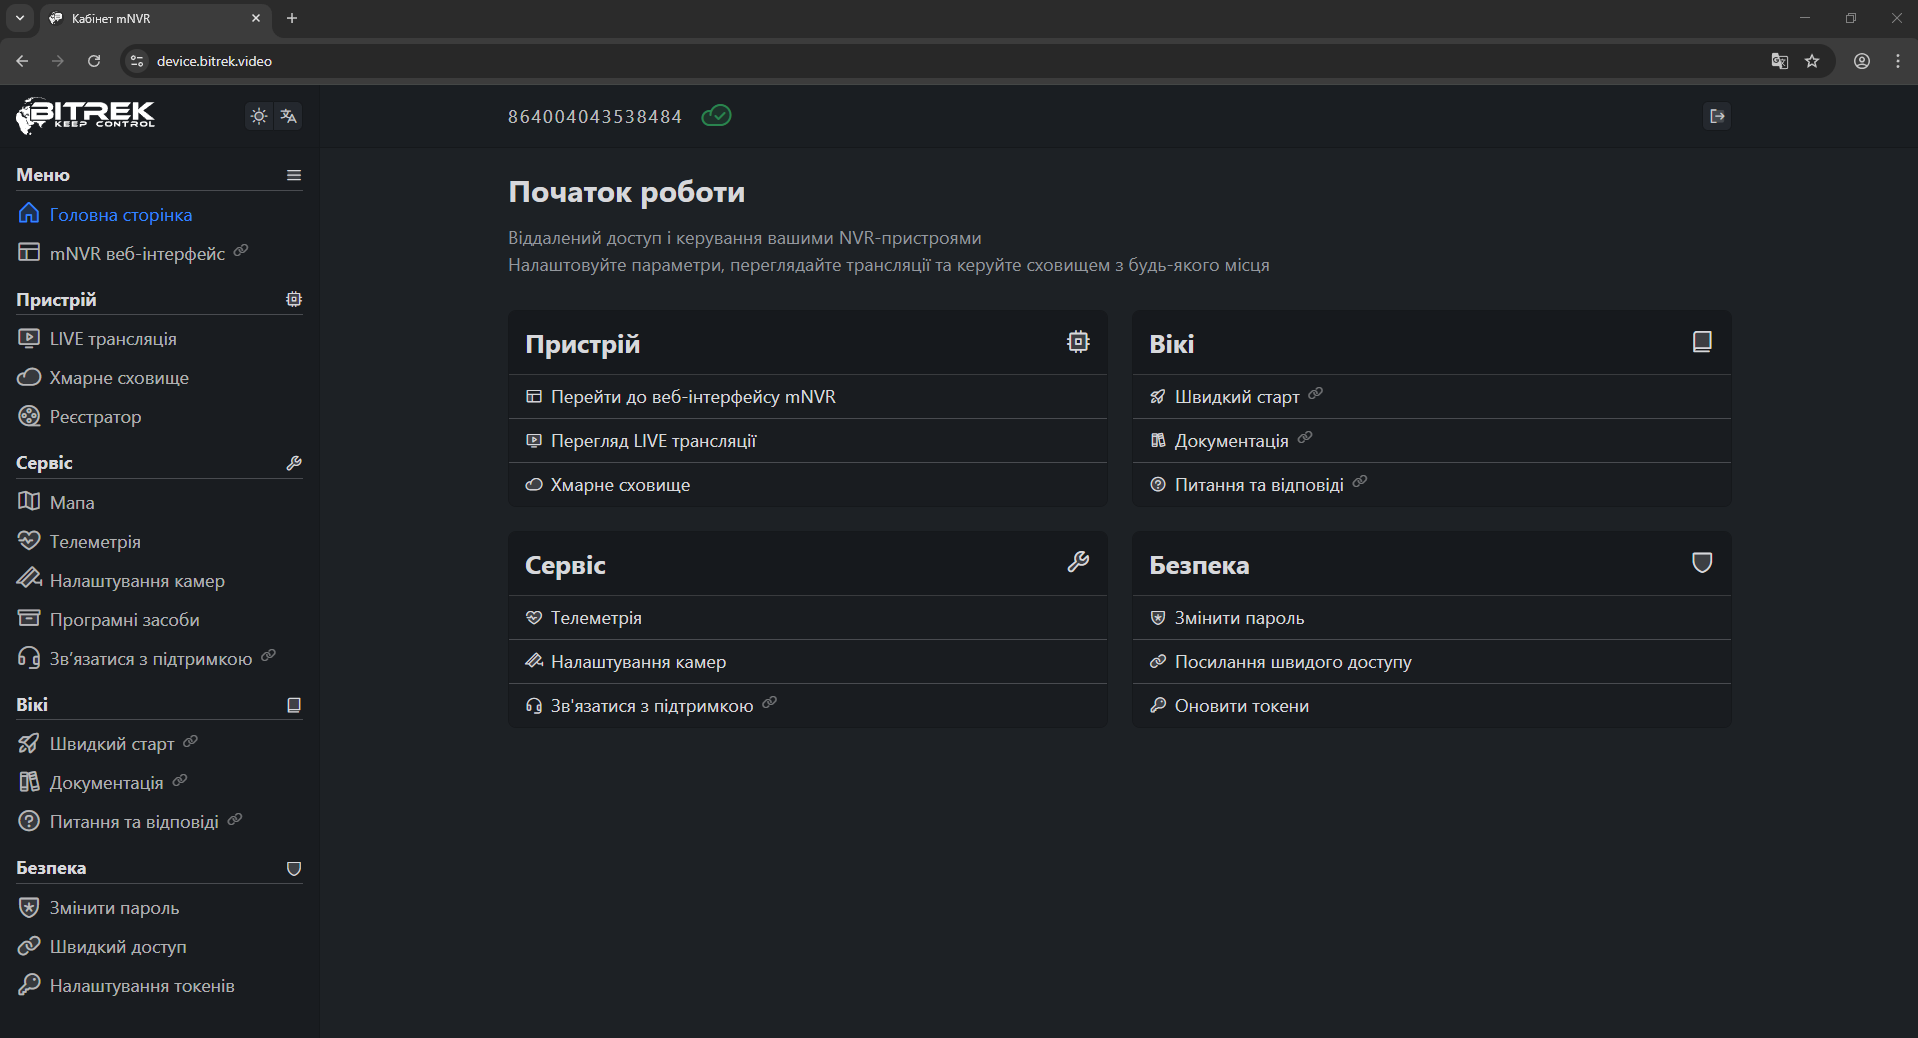Open LIVE трансляція in sidebar

point(112,339)
